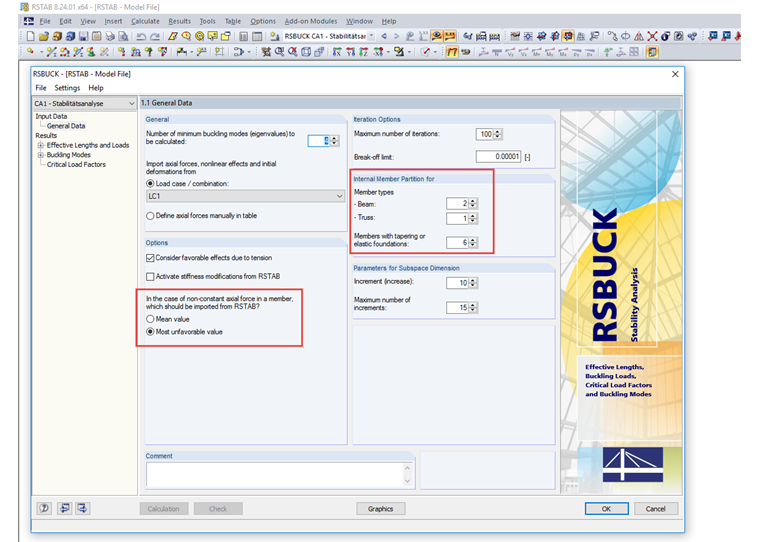This screenshot has height=542, width=760.
Task: Click the Check button
Action: pyautogui.click(x=218, y=509)
